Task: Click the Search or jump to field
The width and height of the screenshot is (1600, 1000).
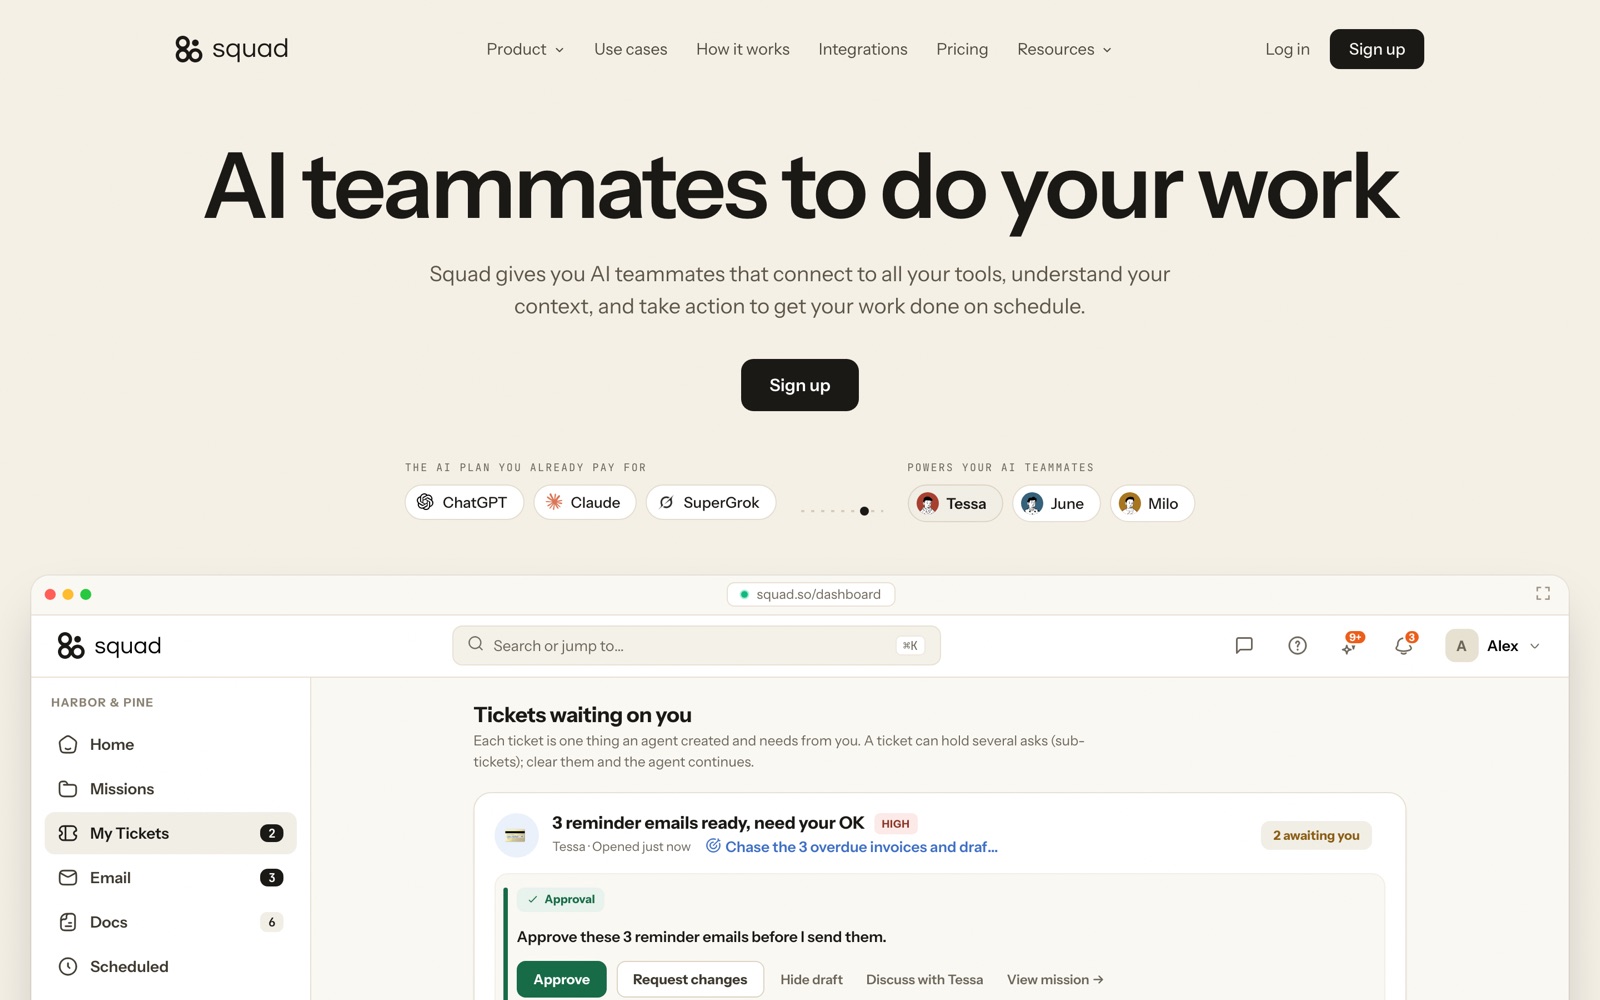Action: point(696,646)
